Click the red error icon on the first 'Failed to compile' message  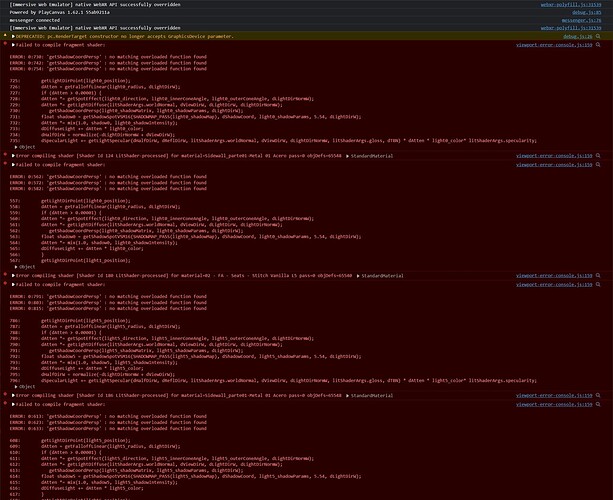tap(7, 45)
